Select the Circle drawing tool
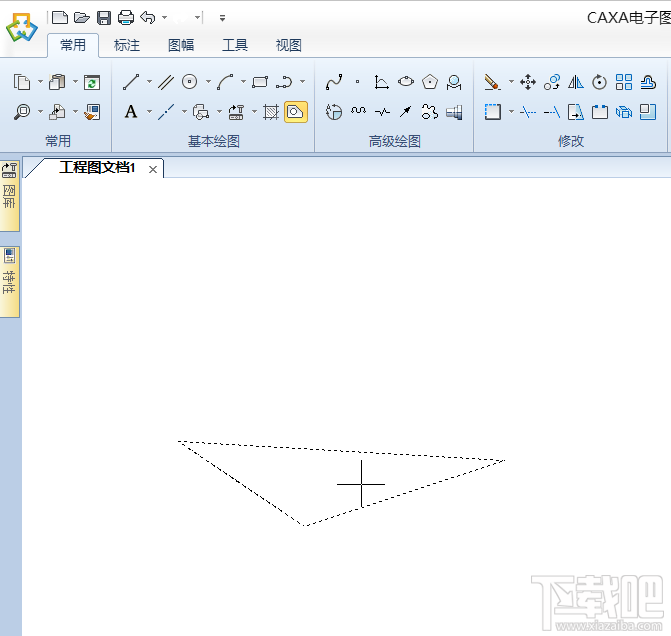 189,82
